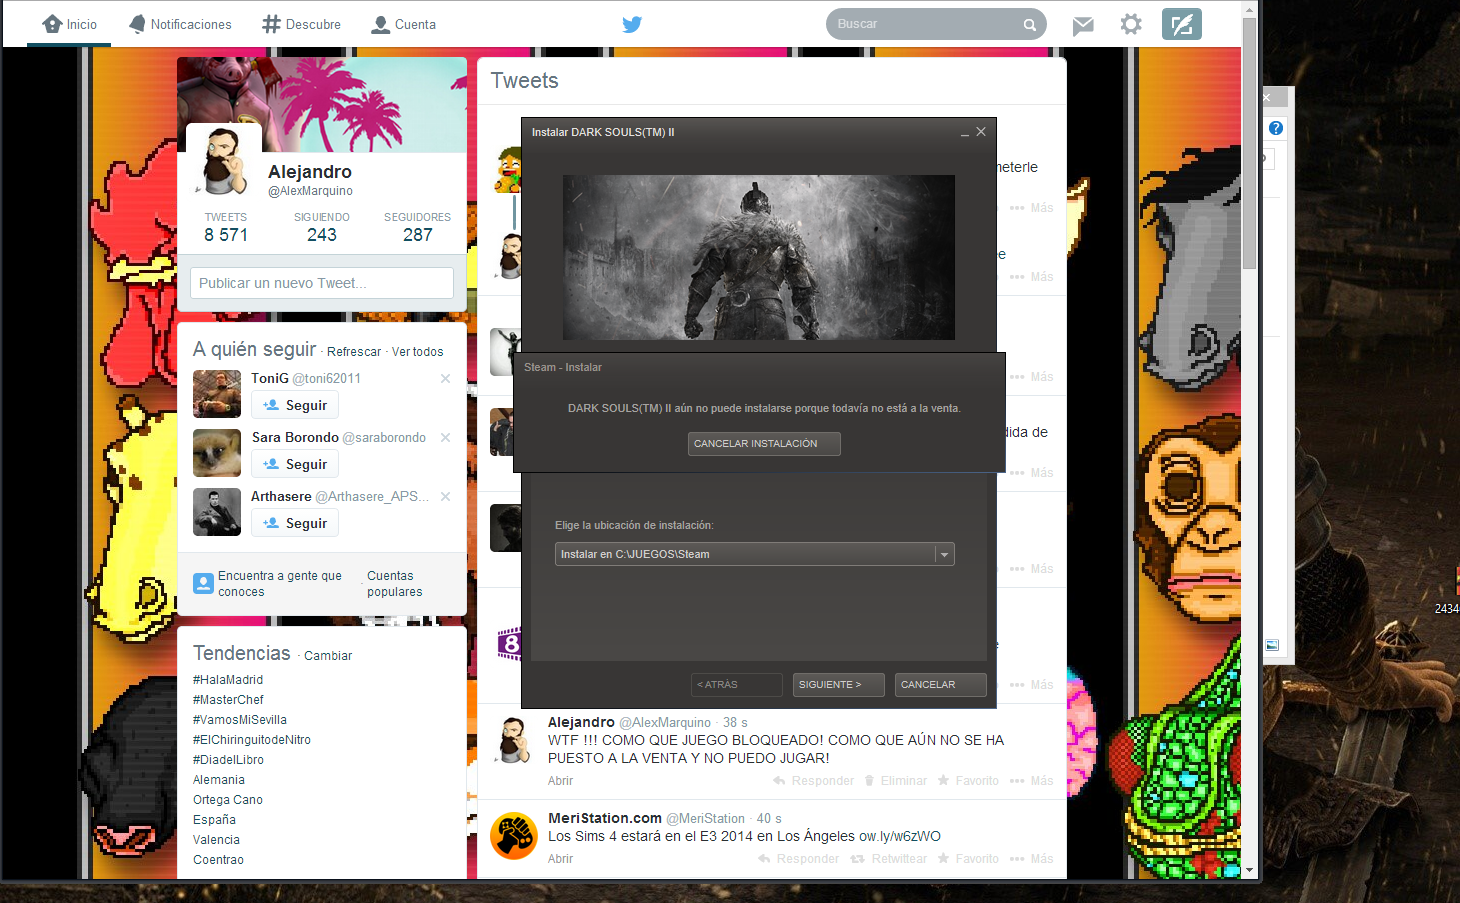Open ToniG avatar thumbnail
Viewport: 1460px width, 903px height.
tap(217, 394)
